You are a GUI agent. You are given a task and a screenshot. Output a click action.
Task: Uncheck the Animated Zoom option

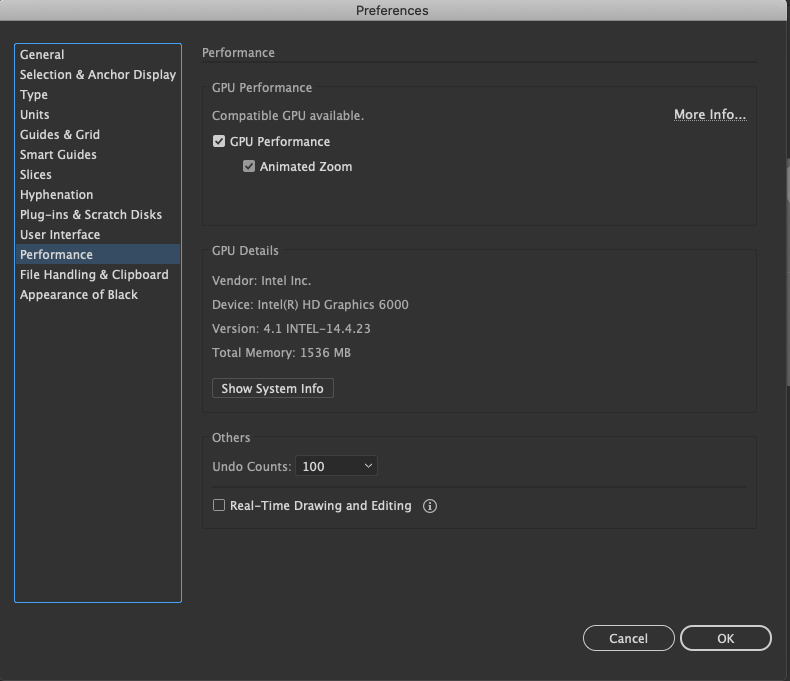coord(249,167)
